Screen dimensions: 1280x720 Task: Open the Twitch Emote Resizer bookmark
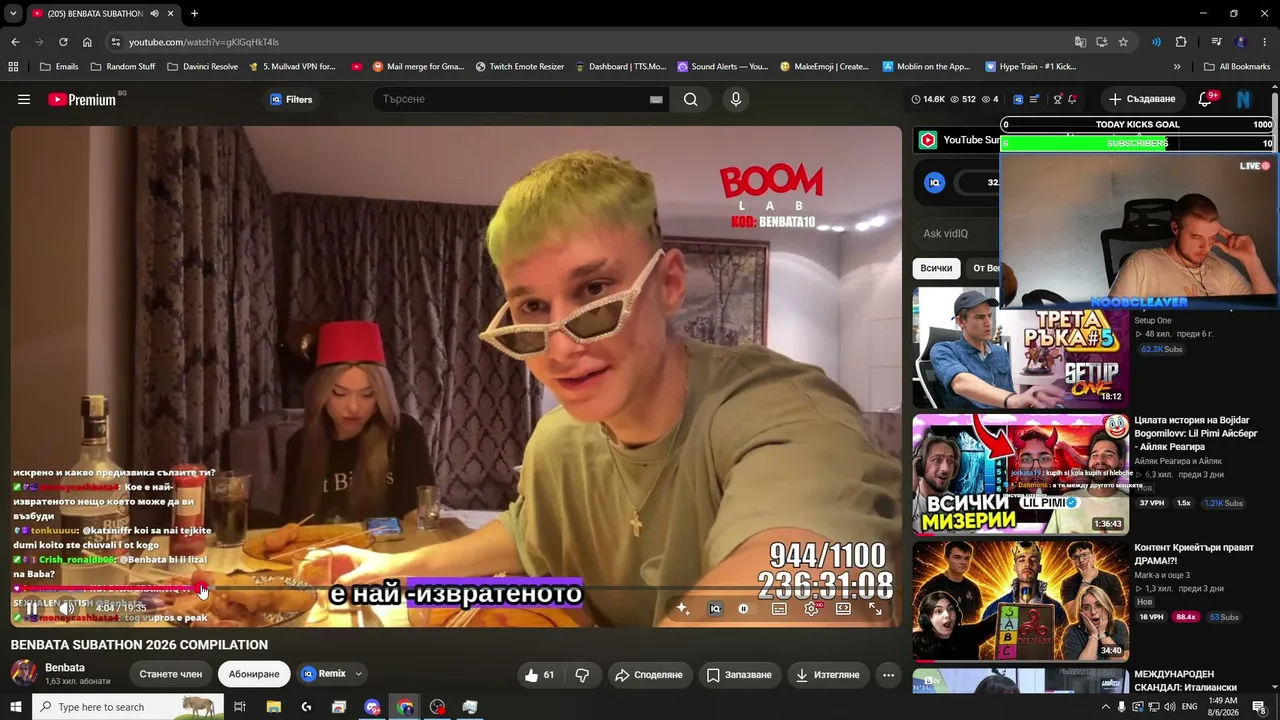tap(520, 67)
